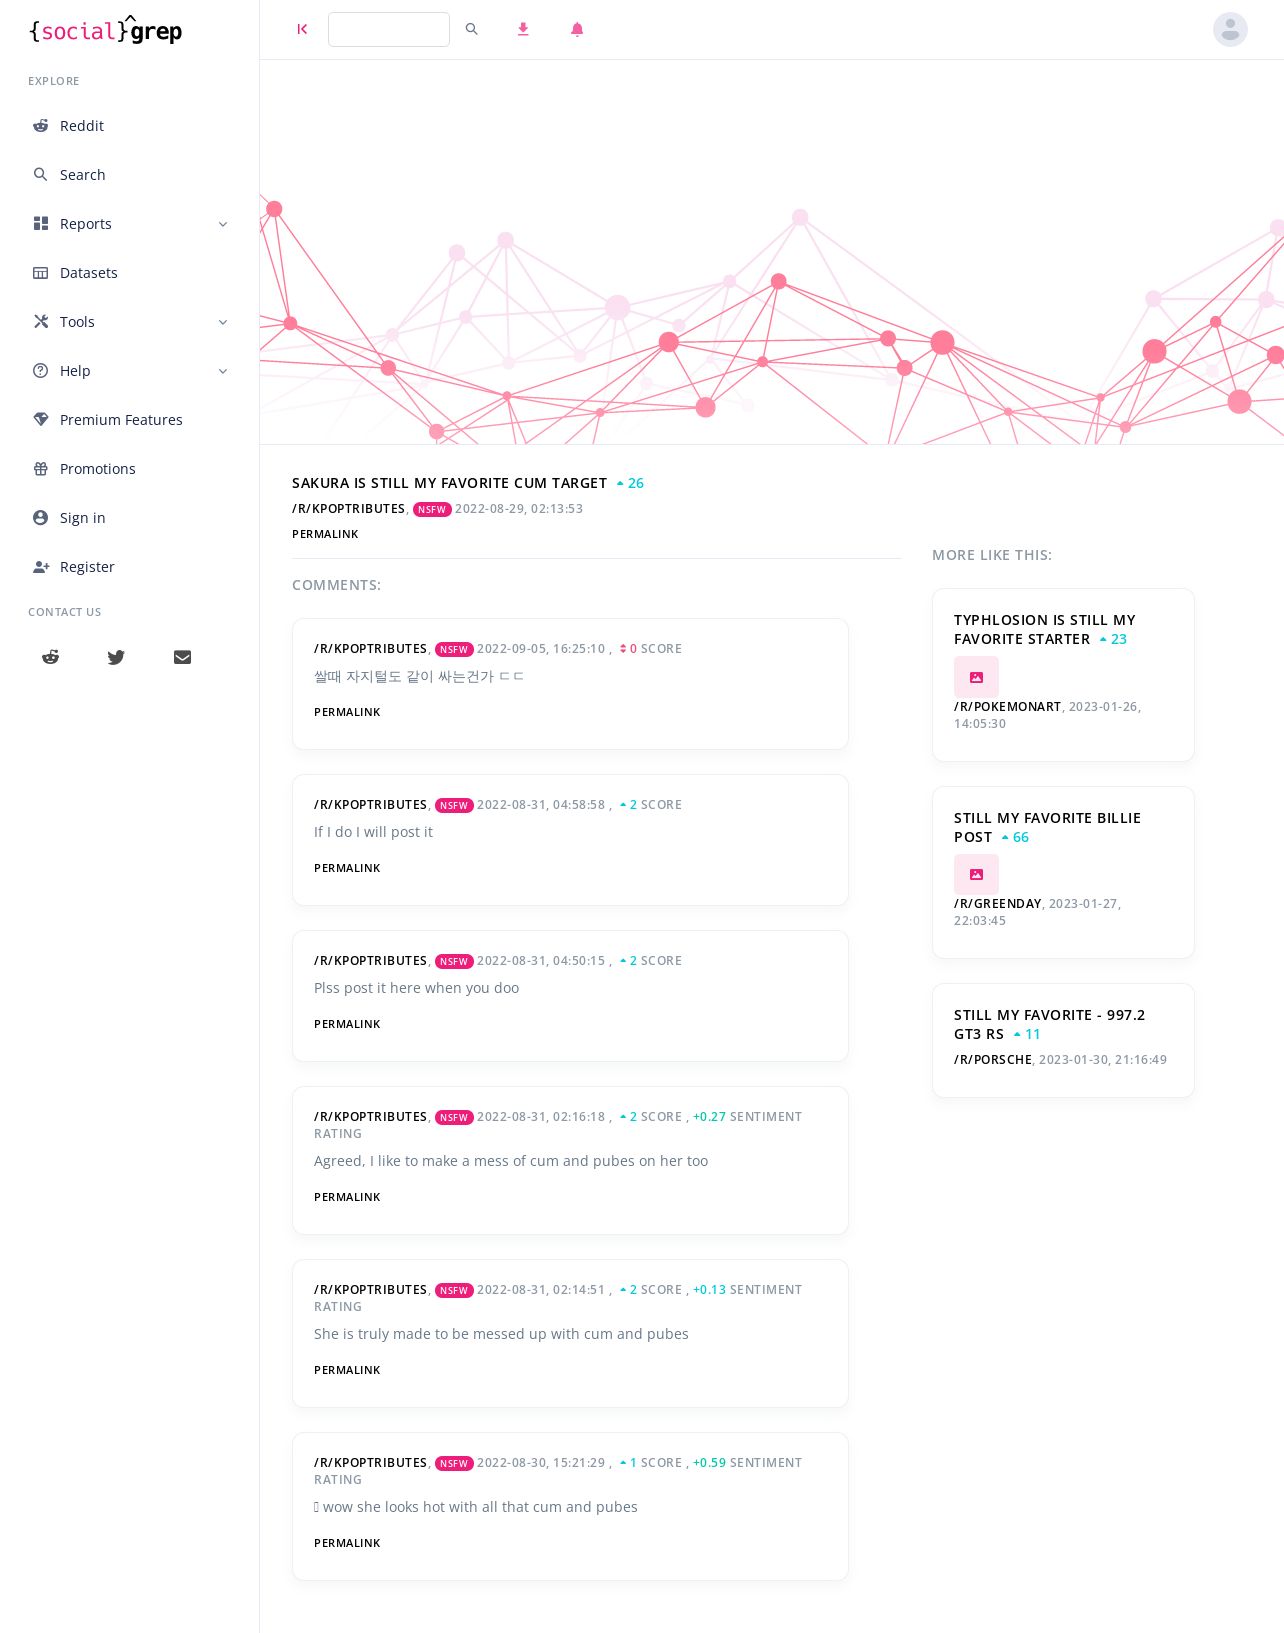The height and width of the screenshot is (1633, 1284).
Task: Collapse the sidebar with the arrow icon
Action: 302,30
